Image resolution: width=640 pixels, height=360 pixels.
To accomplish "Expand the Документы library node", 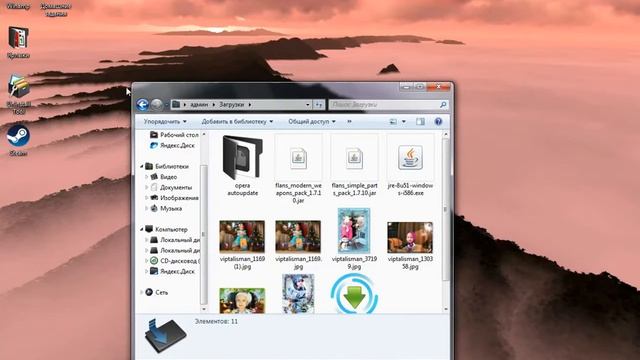I will pyautogui.click(x=147, y=187).
